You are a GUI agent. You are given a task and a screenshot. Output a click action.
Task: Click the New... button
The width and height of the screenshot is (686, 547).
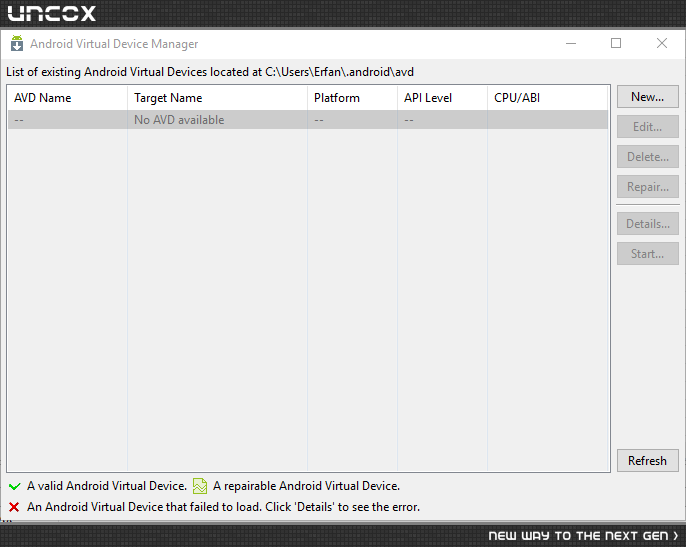(x=648, y=97)
